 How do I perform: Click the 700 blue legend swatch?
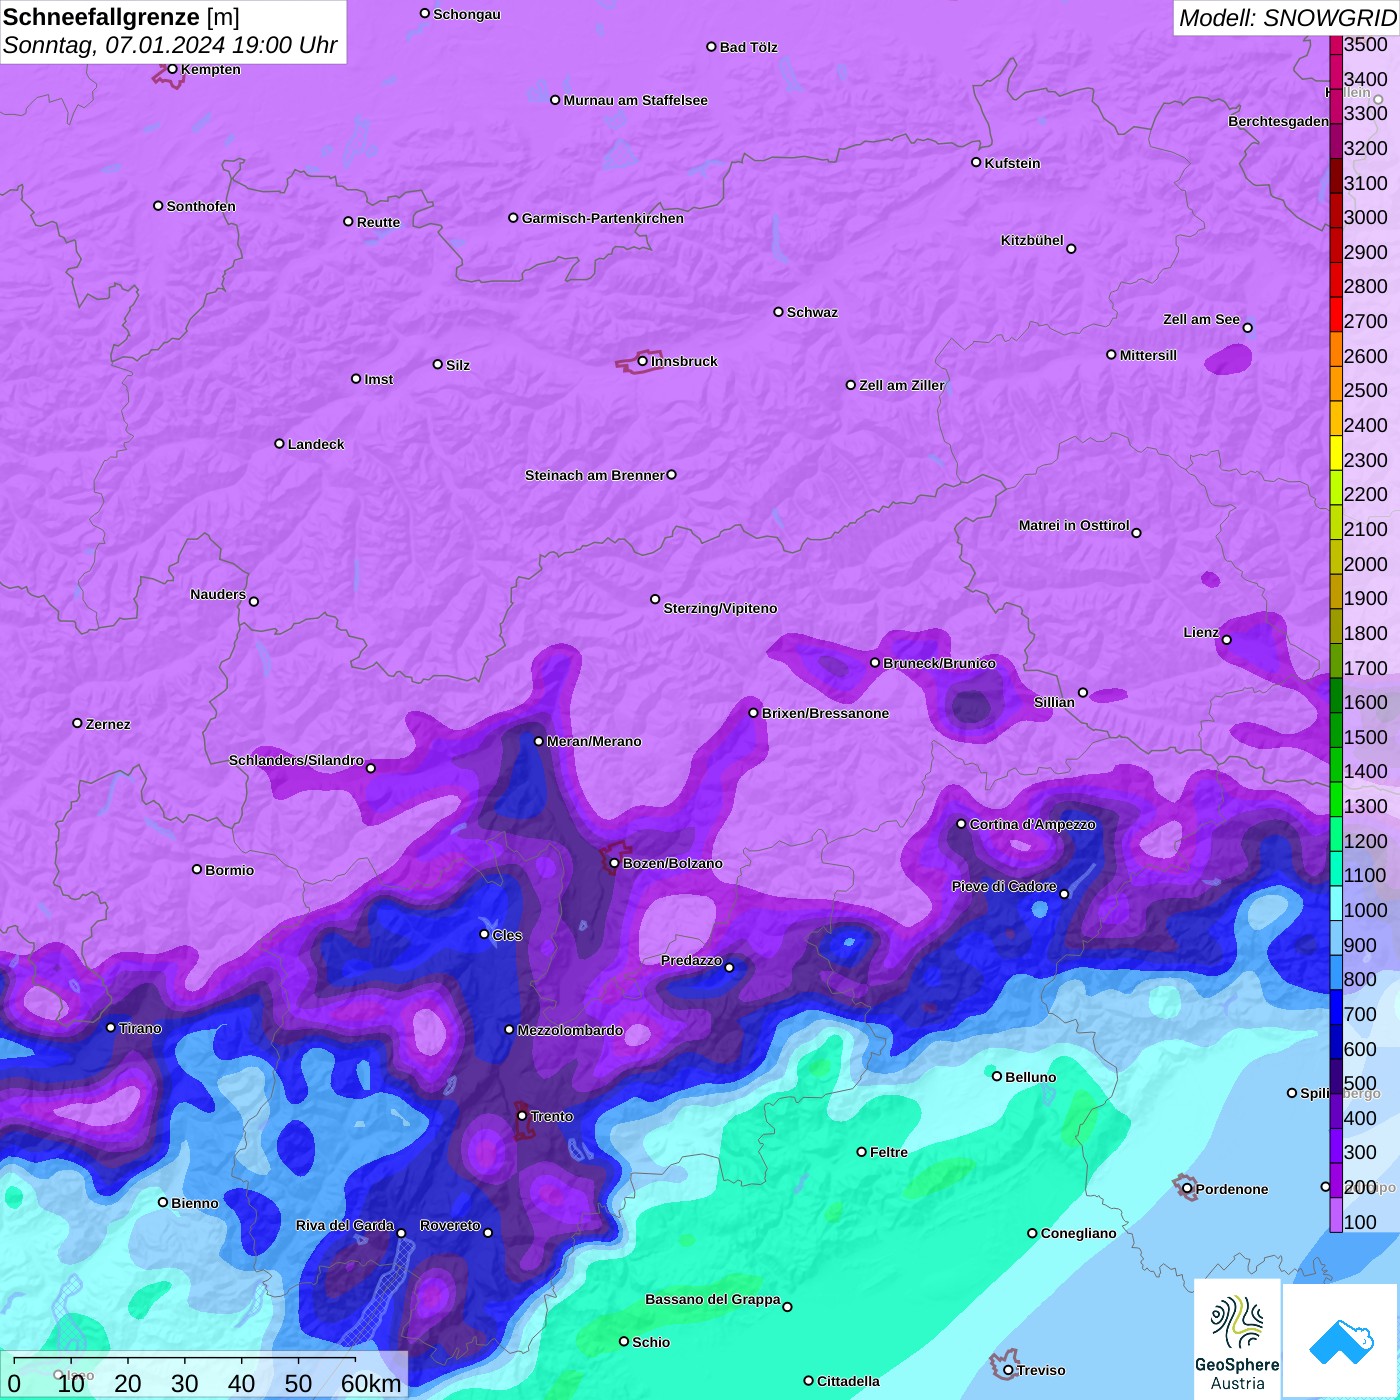pyautogui.click(x=1336, y=1007)
